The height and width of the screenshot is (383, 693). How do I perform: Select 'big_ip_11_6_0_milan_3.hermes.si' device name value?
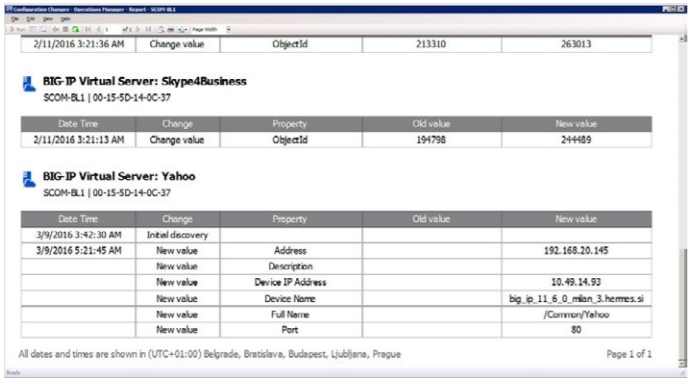[576, 299]
